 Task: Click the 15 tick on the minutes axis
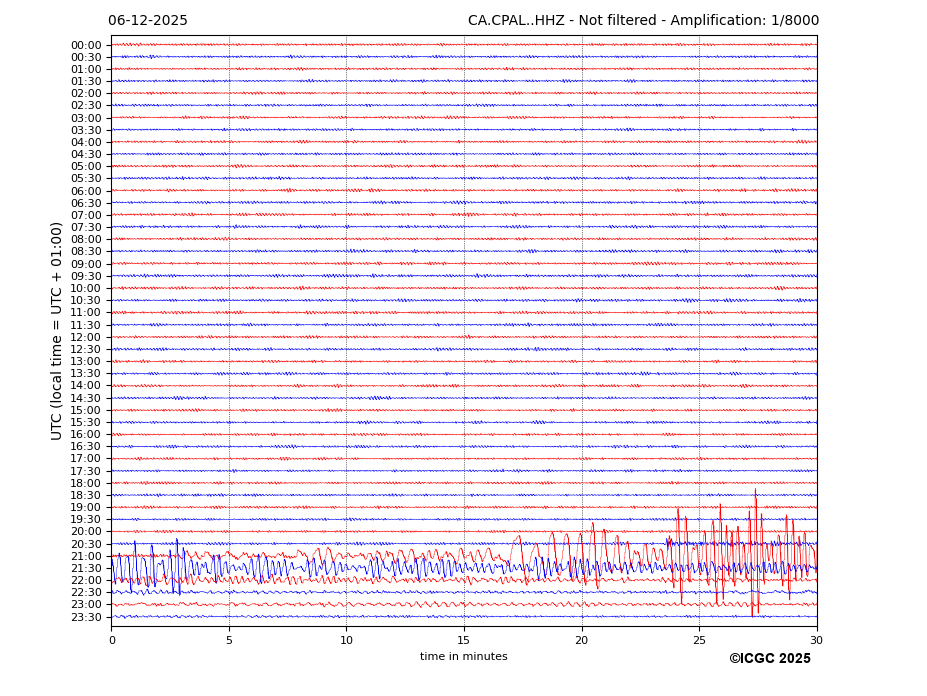[464, 640]
